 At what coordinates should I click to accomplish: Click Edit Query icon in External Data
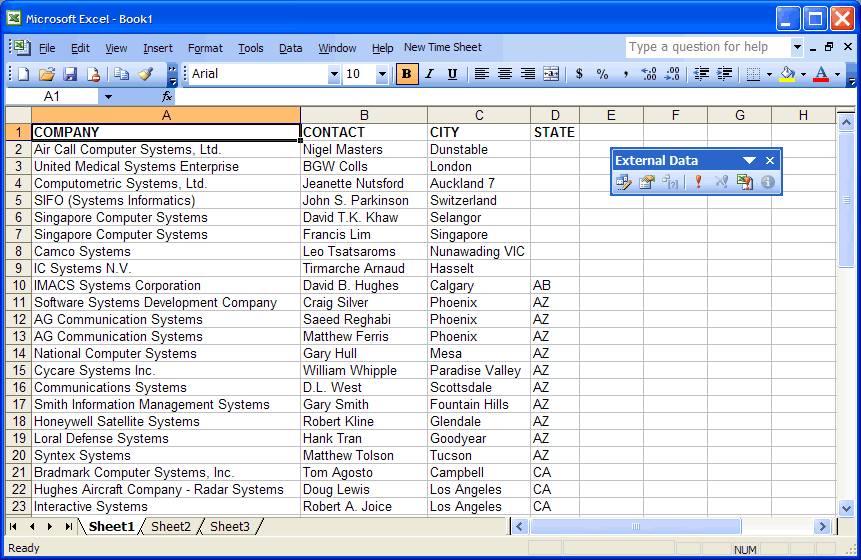tap(624, 182)
